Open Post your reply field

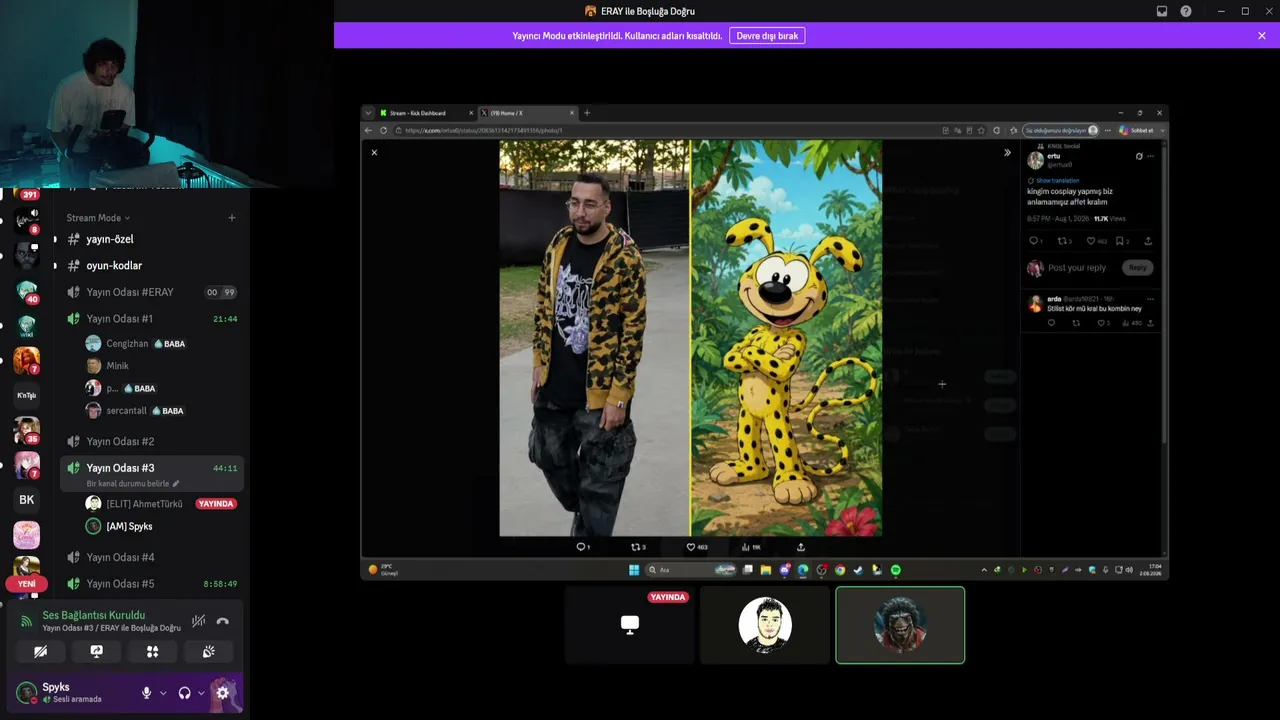(x=1077, y=268)
